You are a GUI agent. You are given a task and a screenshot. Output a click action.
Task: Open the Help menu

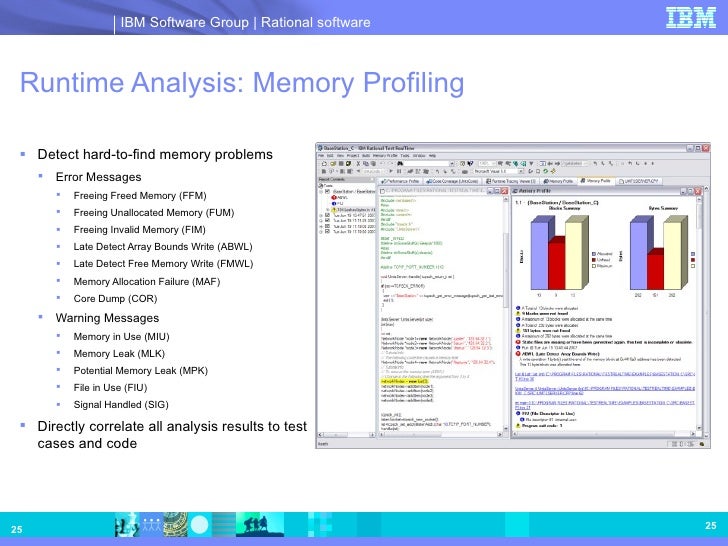tap(432, 156)
